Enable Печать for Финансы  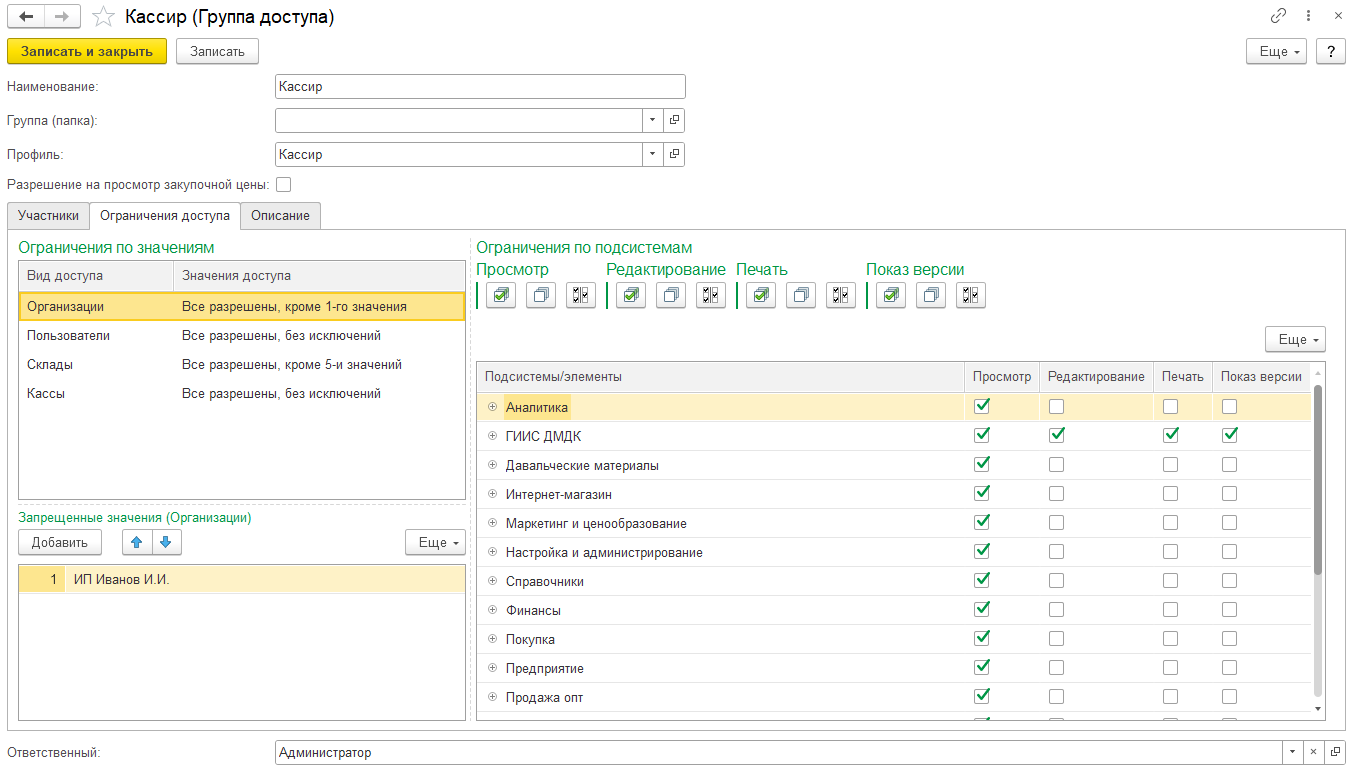tap(1170, 609)
